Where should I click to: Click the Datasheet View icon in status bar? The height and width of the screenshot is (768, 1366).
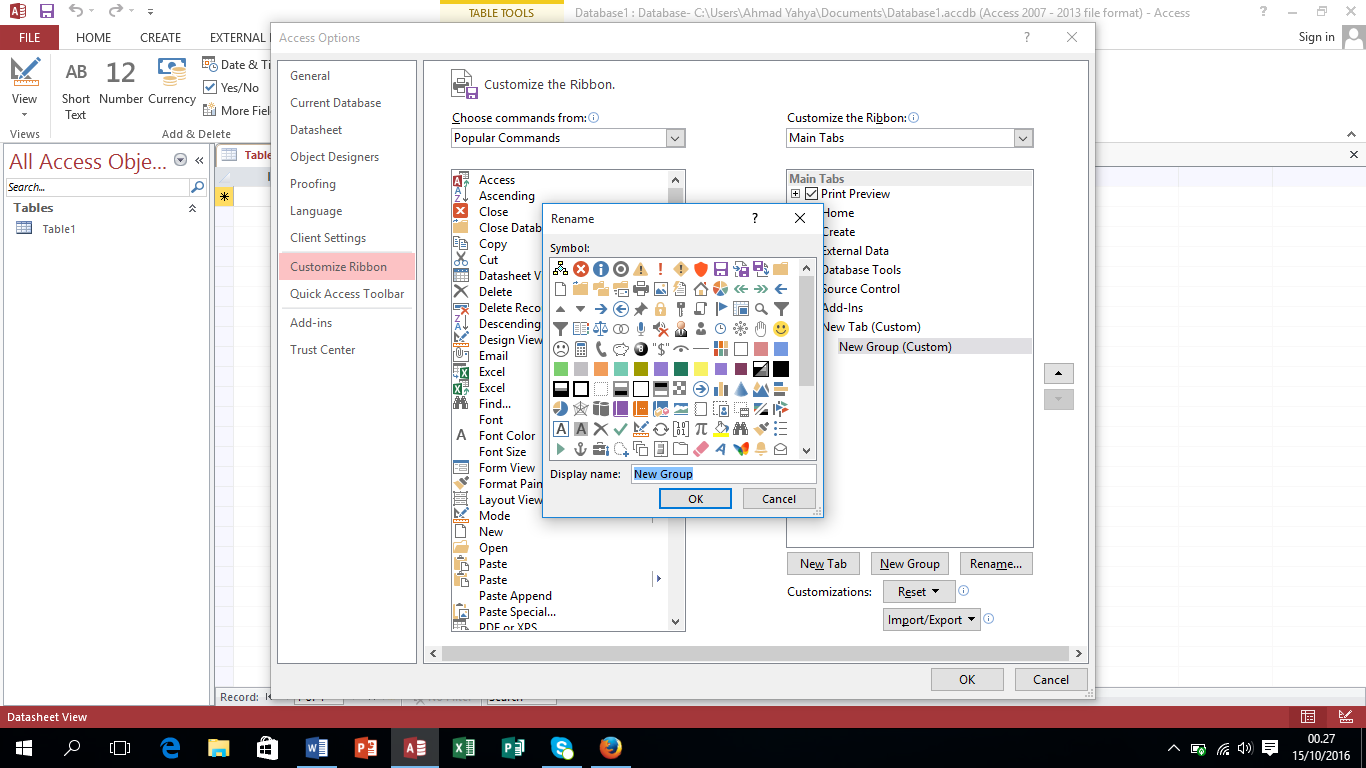pyautogui.click(x=1307, y=717)
